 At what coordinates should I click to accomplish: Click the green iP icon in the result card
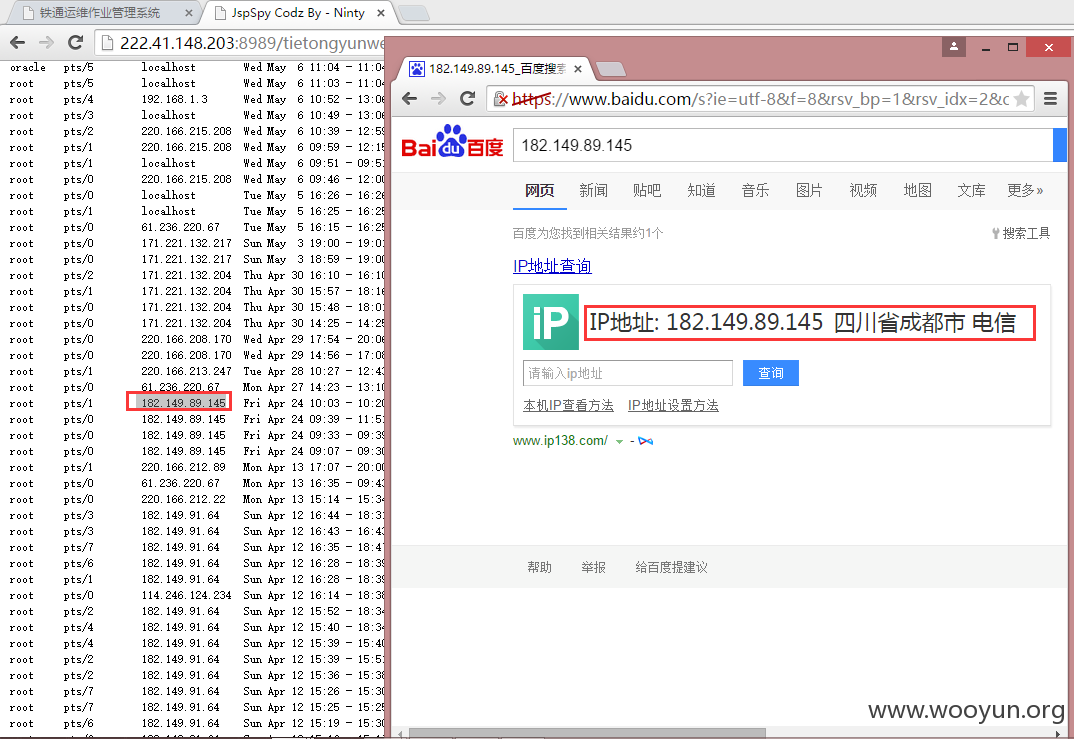point(551,322)
